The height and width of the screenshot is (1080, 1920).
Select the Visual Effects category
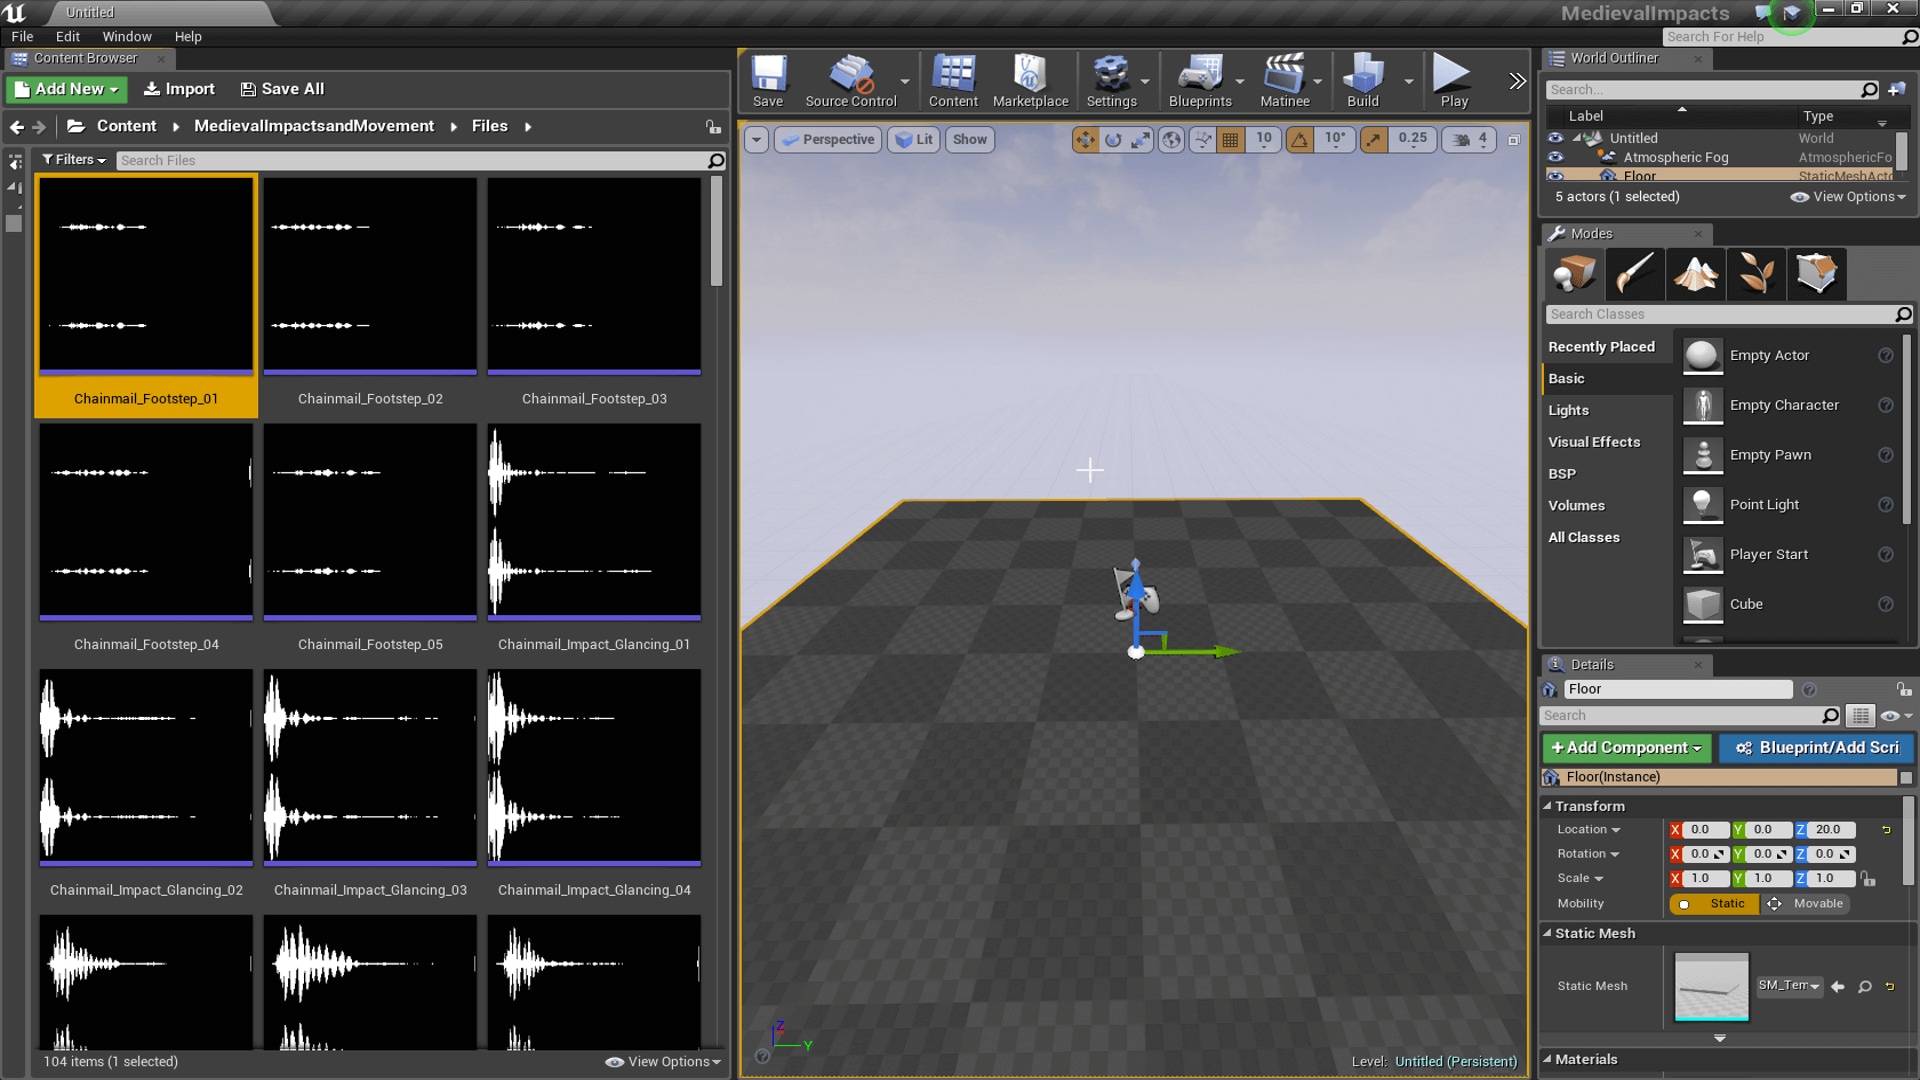pos(1594,442)
